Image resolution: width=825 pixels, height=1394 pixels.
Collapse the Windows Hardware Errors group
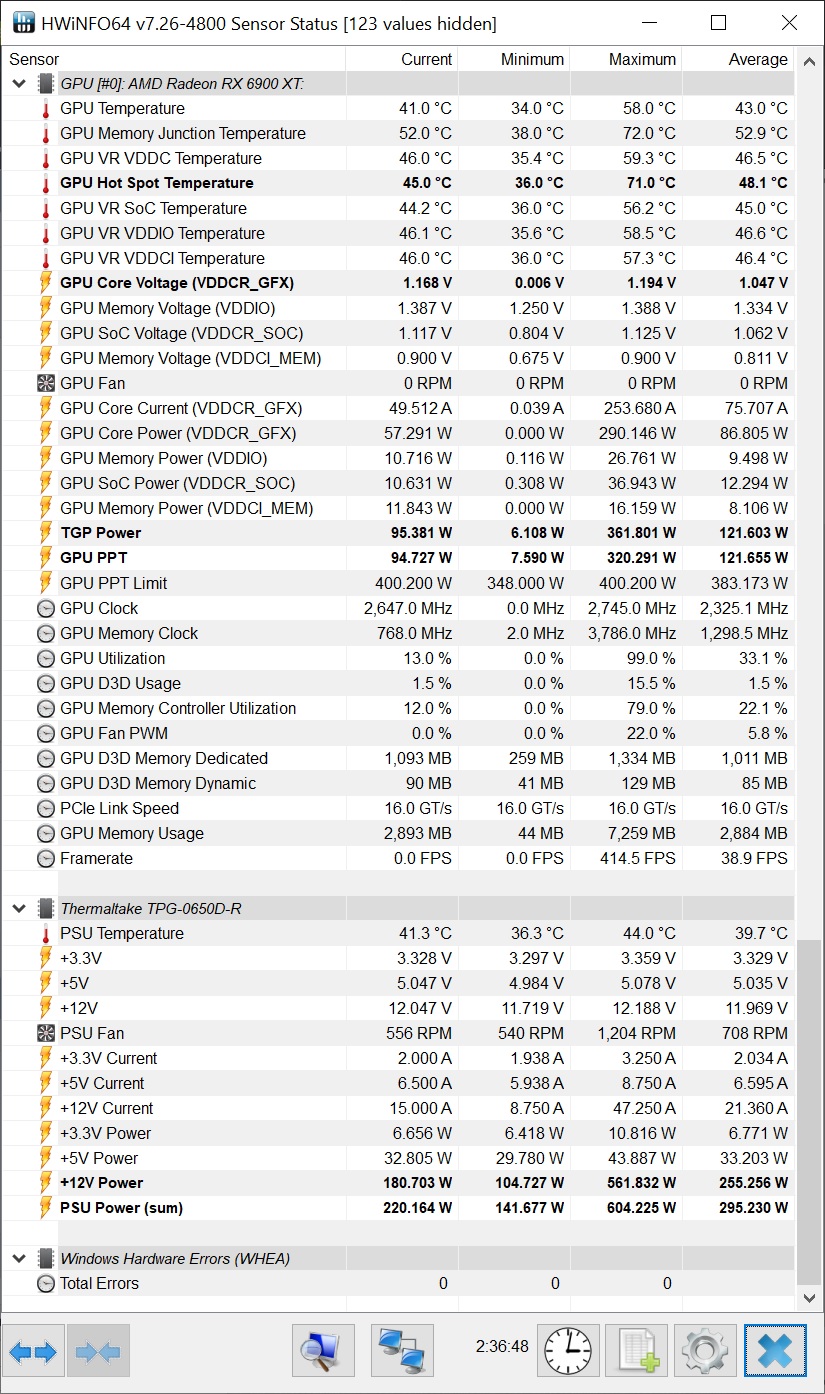pyautogui.click(x=18, y=1259)
